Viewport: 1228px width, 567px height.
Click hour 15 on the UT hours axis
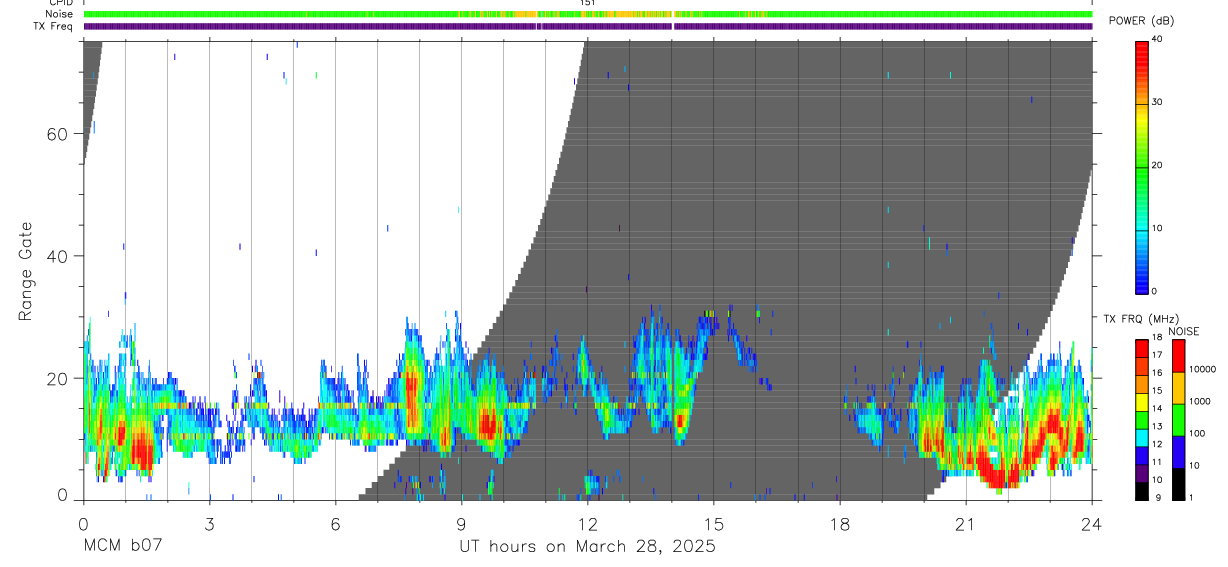click(x=713, y=523)
